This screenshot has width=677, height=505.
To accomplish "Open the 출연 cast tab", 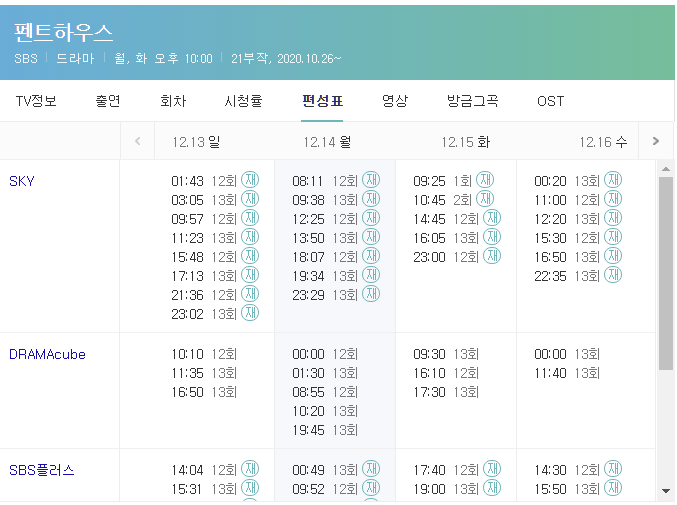I will [x=108, y=101].
